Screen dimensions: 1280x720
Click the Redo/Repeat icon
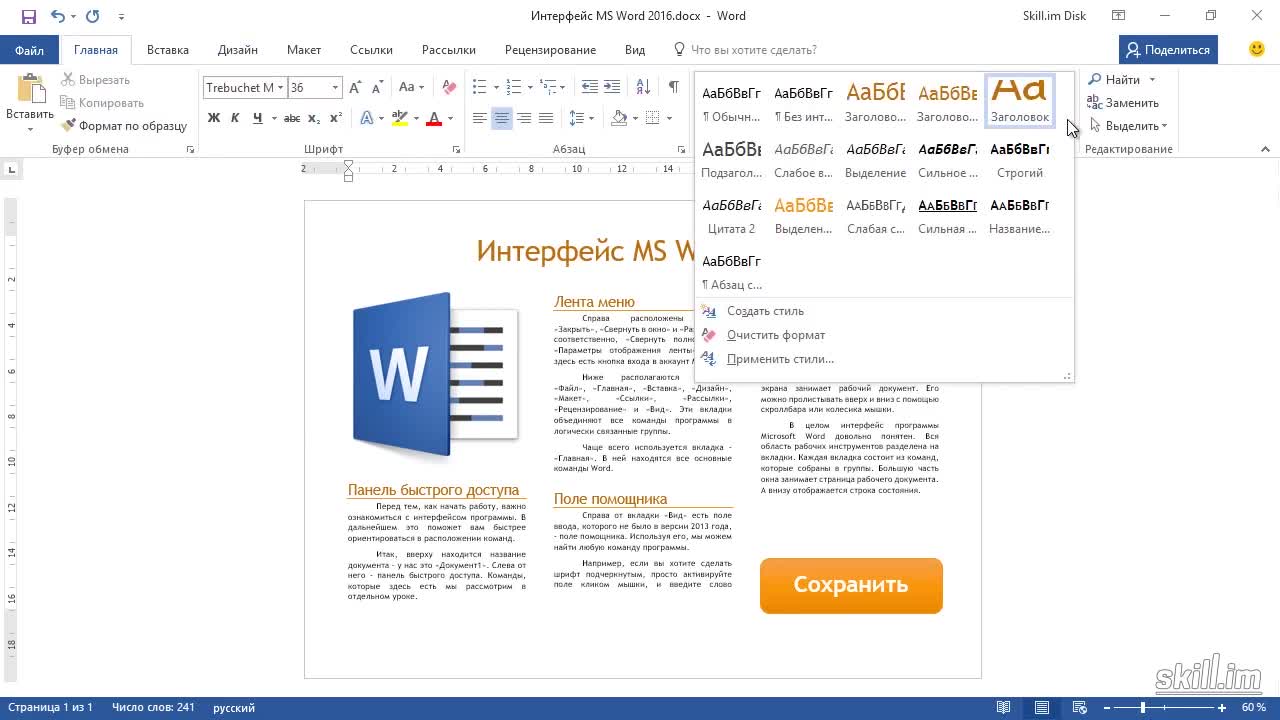click(x=93, y=16)
